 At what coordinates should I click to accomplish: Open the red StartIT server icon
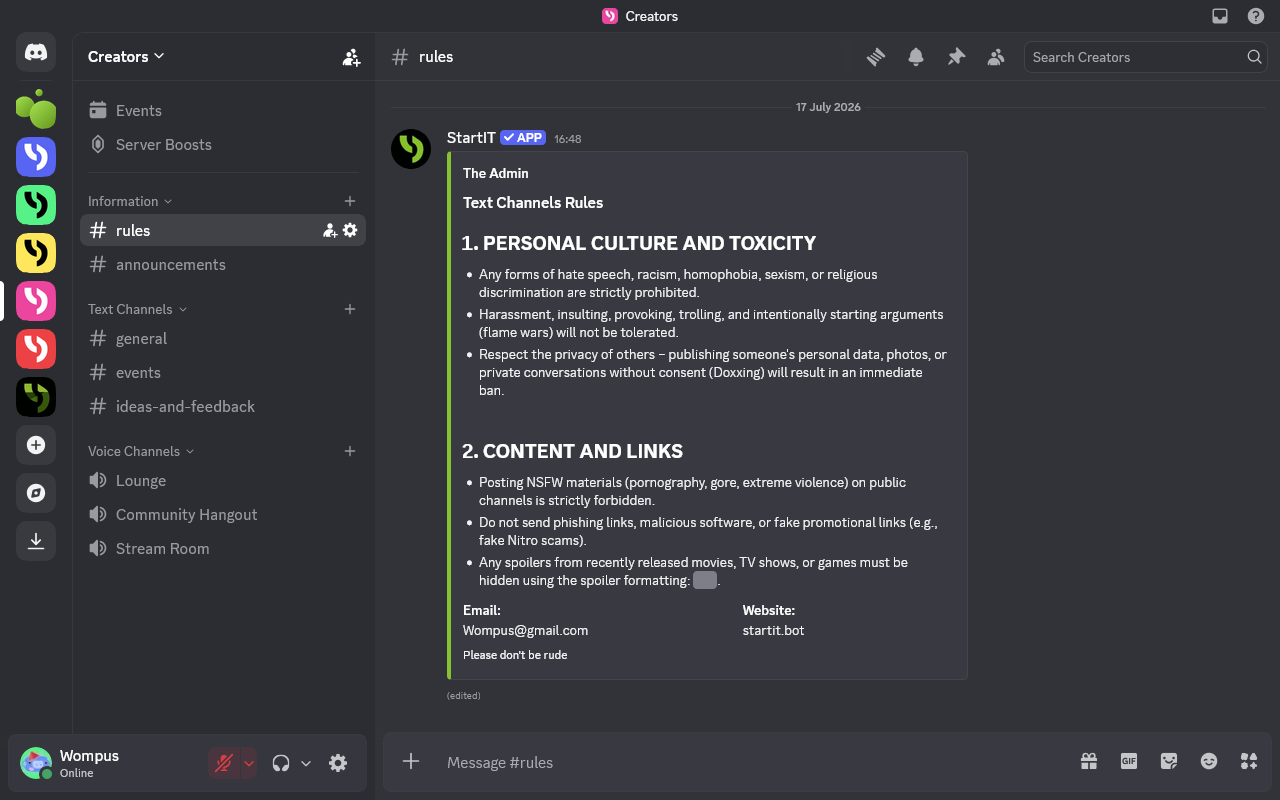[x=36, y=349]
